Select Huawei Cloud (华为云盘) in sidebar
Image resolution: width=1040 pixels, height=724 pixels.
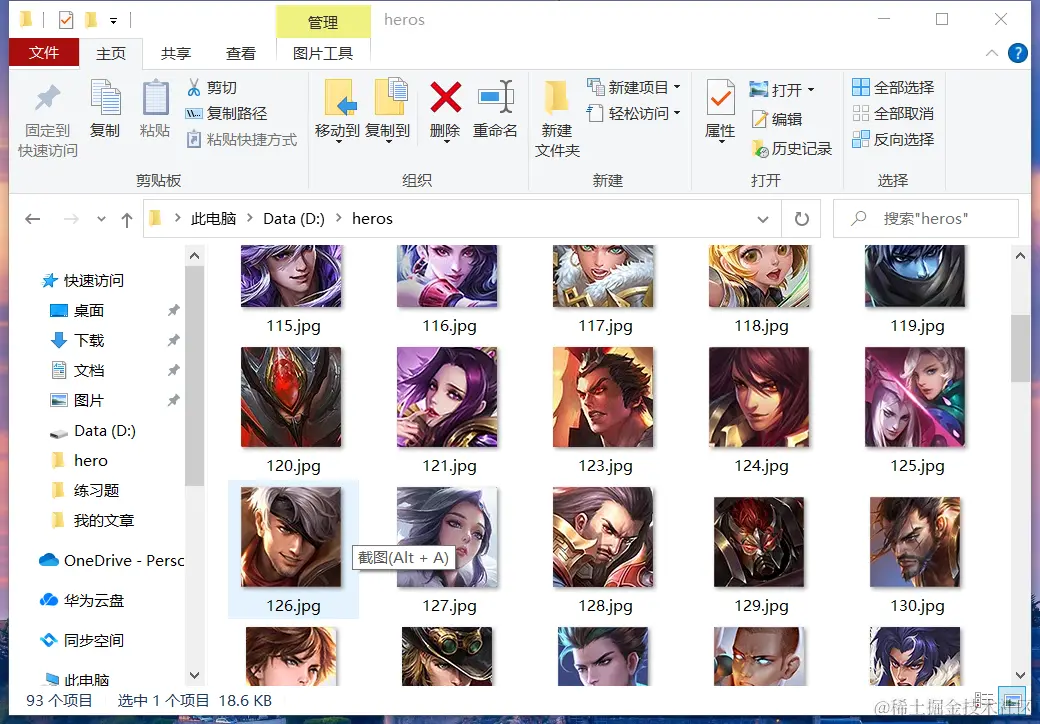pos(82,601)
